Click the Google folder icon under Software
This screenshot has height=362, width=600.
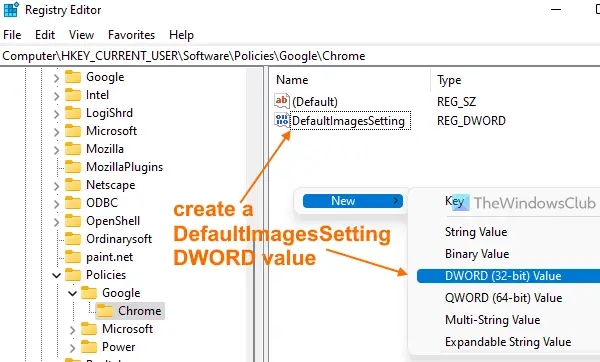(73, 77)
